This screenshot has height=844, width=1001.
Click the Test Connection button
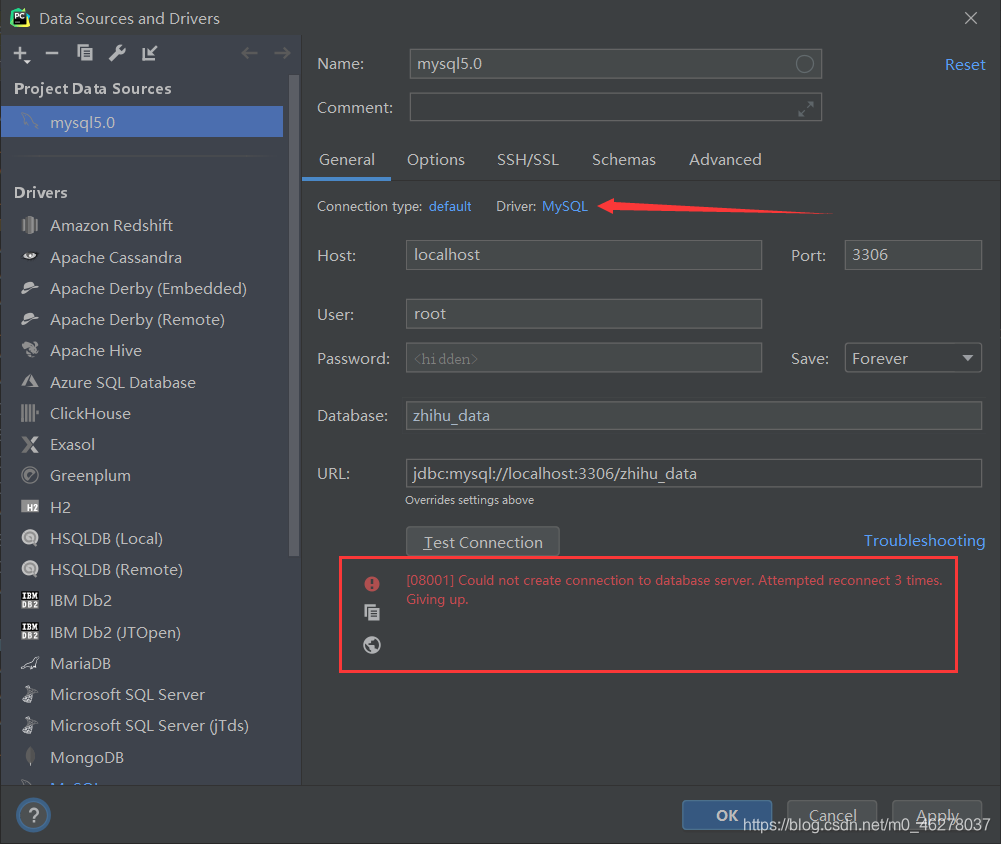coord(483,541)
